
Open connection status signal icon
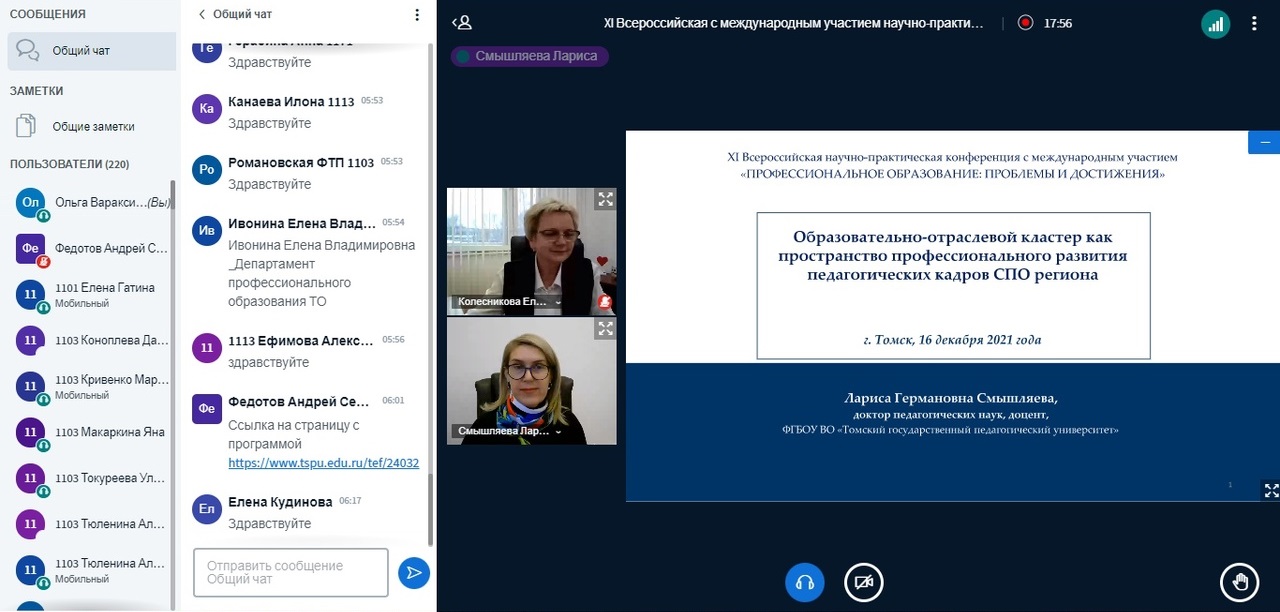[x=1215, y=24]
